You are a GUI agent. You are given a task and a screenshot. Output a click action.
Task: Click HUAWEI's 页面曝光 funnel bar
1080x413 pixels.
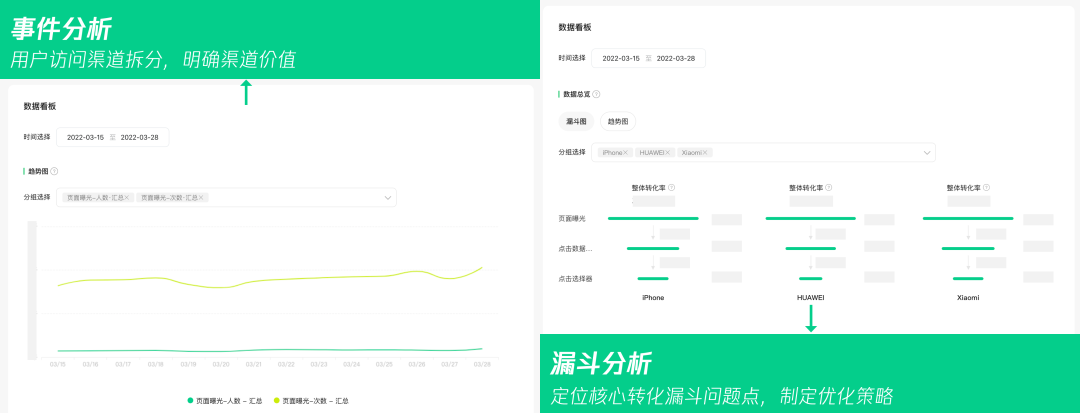[811, 218]
